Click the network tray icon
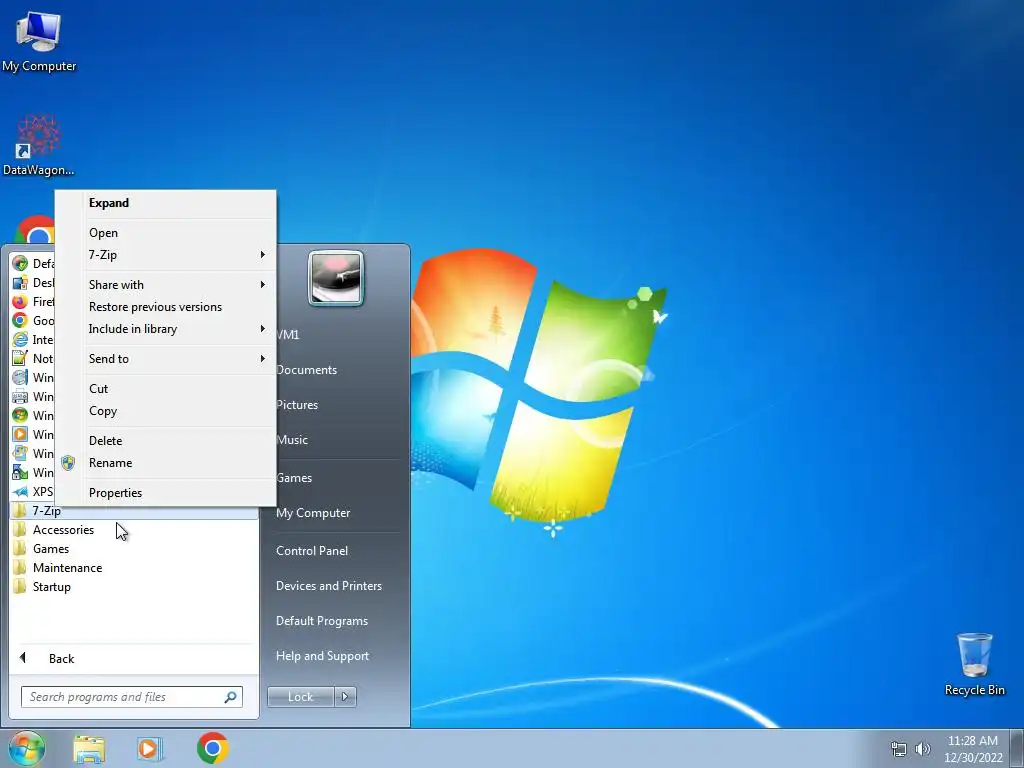The width and height of the screenshot is (1024, 768). pyautogui.click(x=899, y=749)
